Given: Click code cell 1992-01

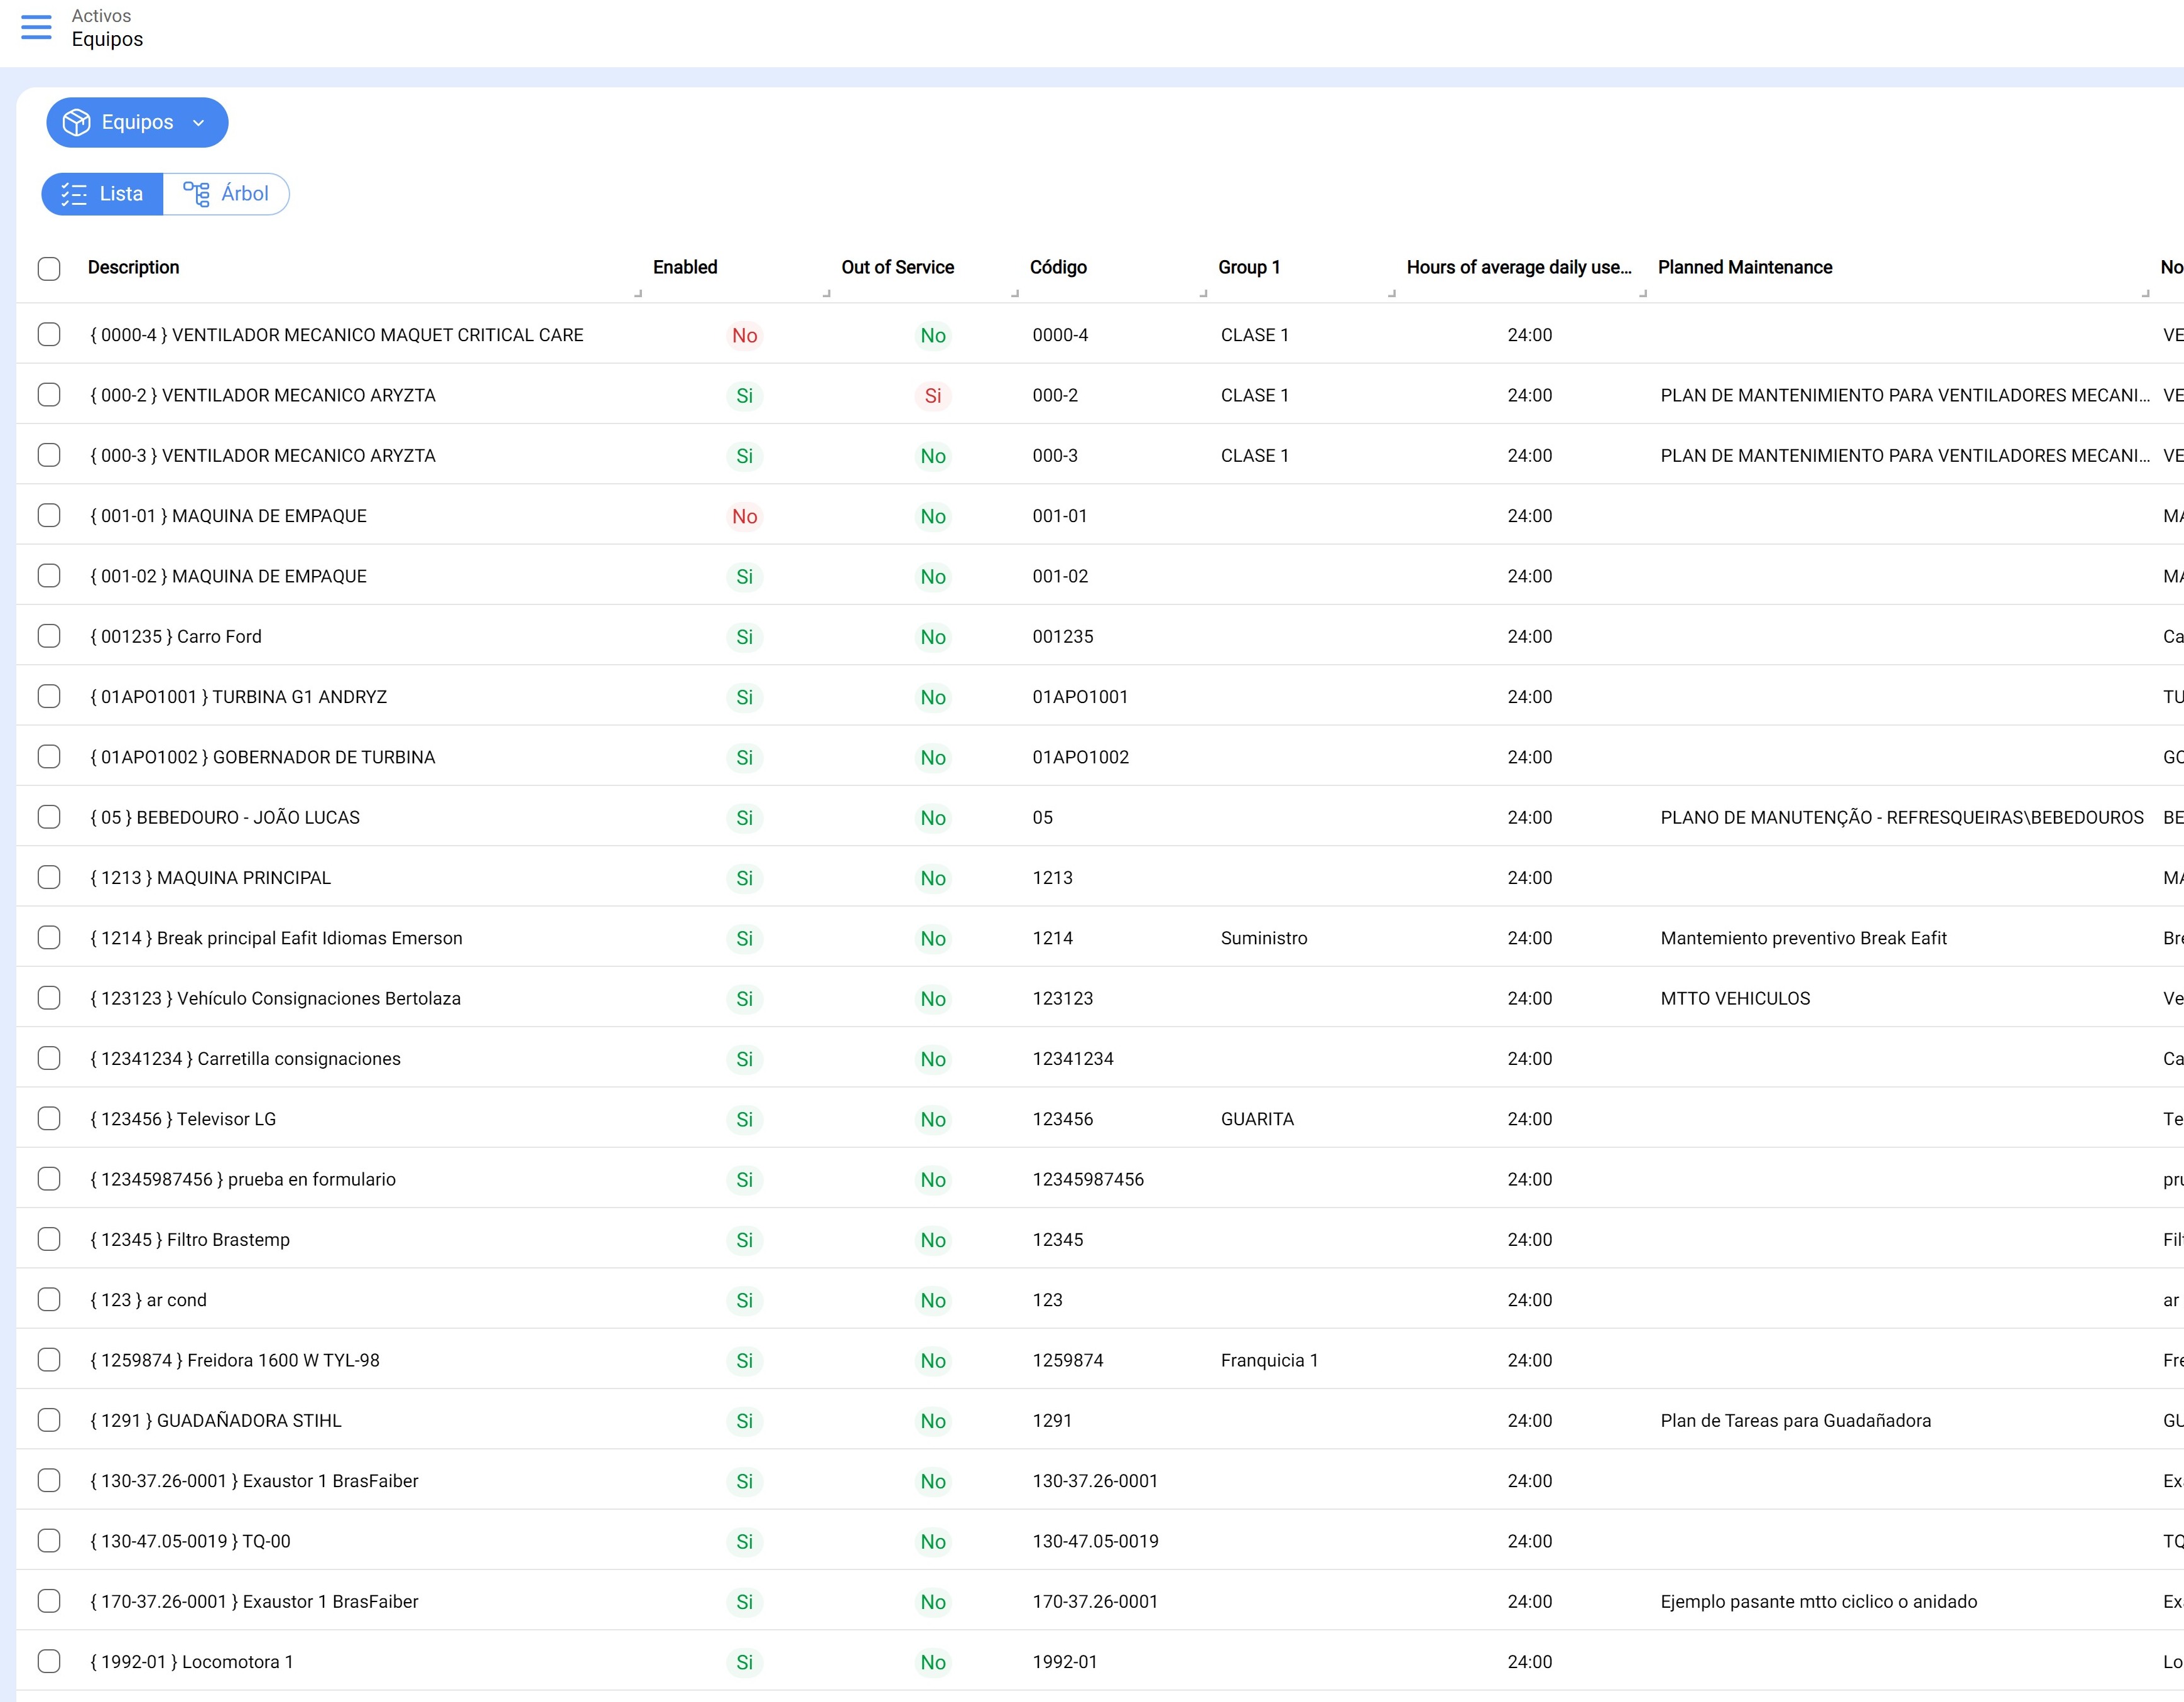Looking at the screenshot, I should [1065, 1661].
